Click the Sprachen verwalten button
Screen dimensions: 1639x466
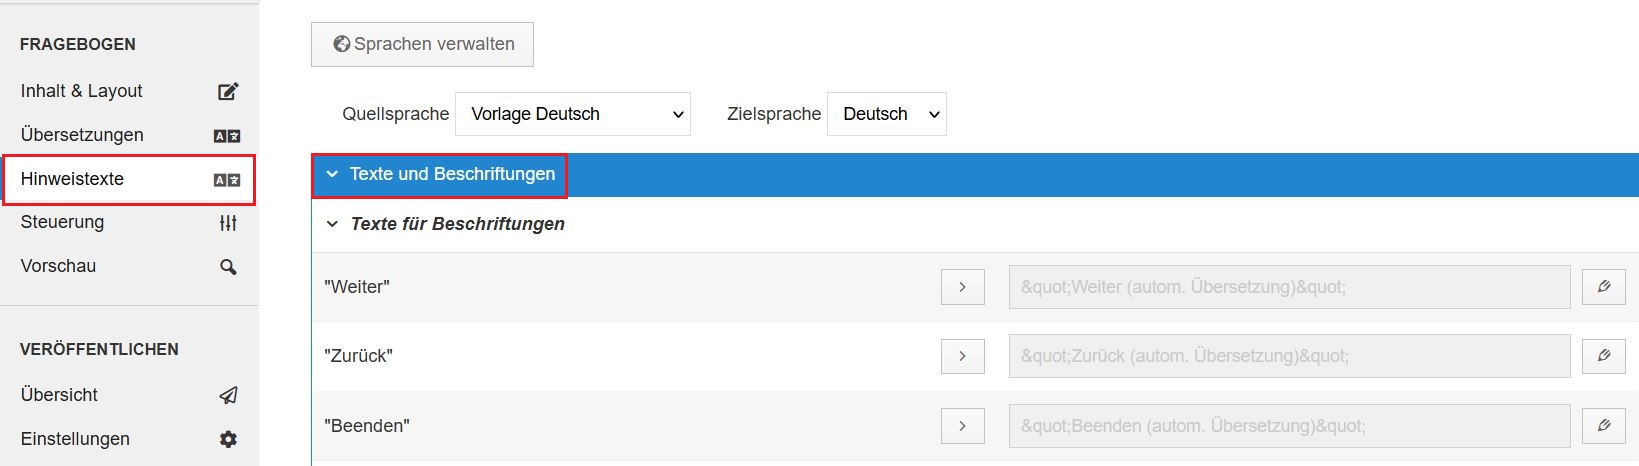(x=422, y=44)
